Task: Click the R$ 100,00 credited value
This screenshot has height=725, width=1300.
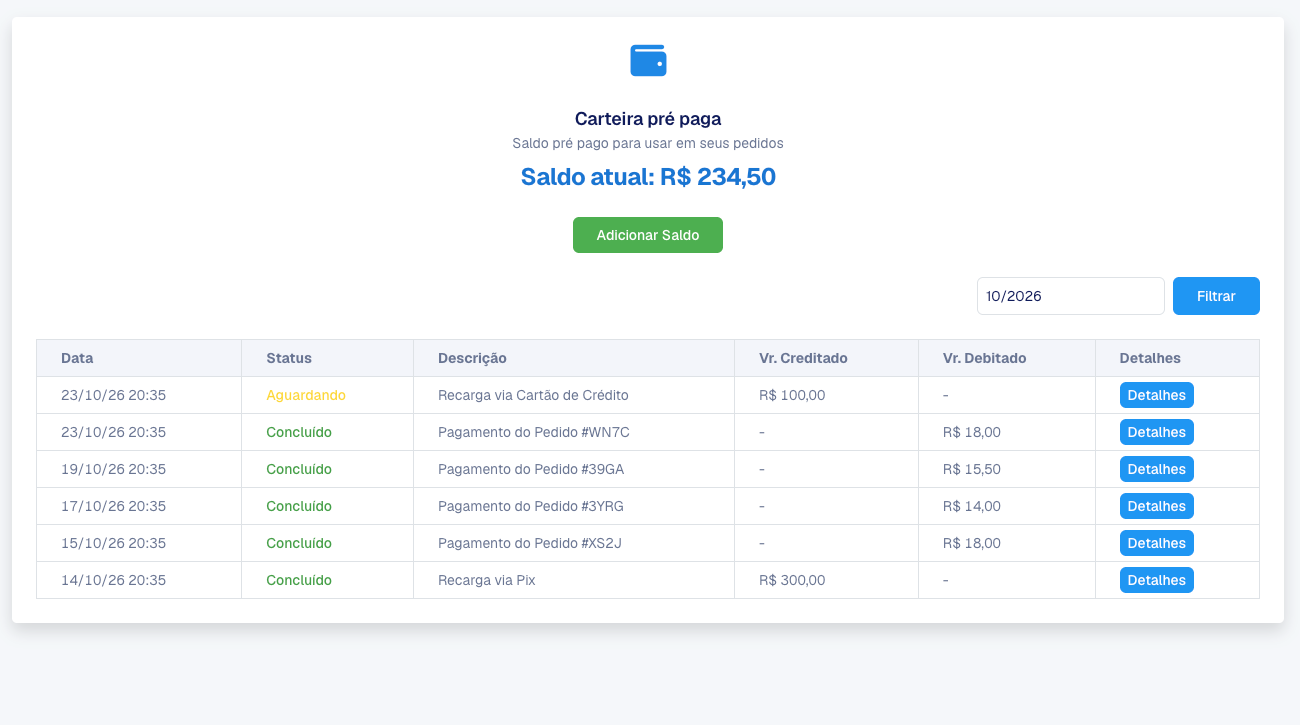Action: [792, 395]
